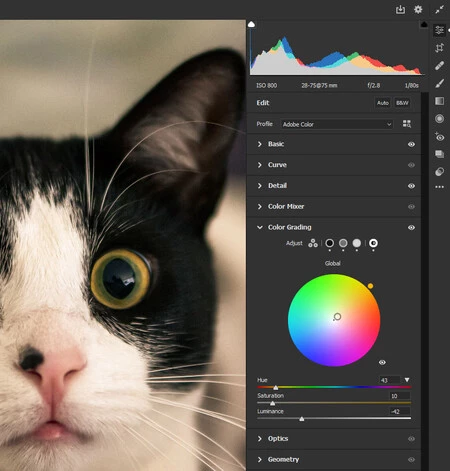The image size is (450, 471).
Task: Select the Crop tool in right toolbar
Action: (x=439, y=48)
